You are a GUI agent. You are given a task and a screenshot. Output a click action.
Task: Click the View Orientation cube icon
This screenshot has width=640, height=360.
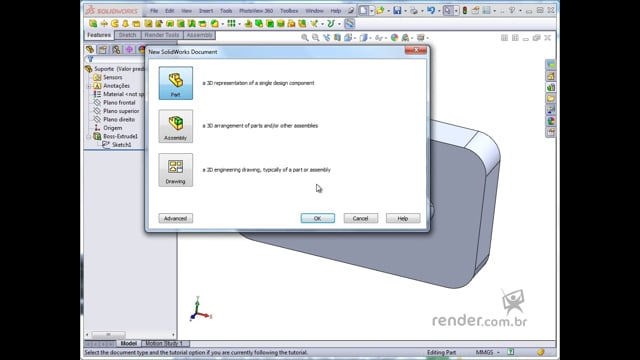pyautogui.click(x=348, y=38)
